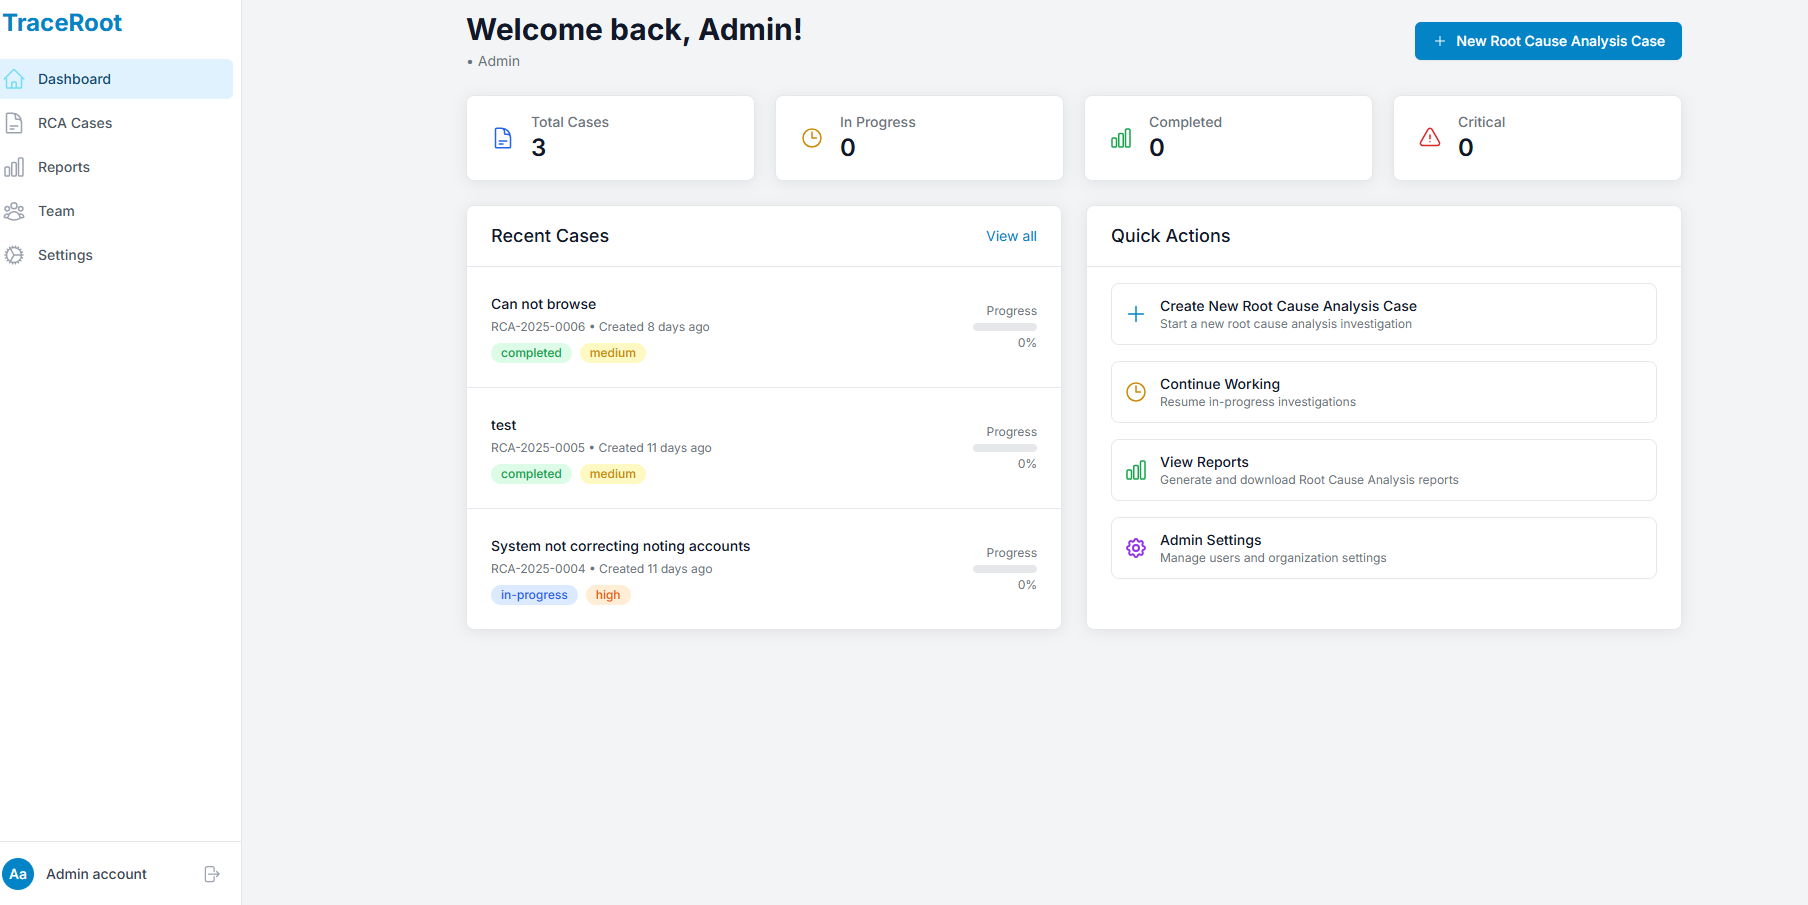The height and width of the screenshot is (905, 1808).
Task: Open the RCA Cases menu item
Action: (x=75, y=123)
